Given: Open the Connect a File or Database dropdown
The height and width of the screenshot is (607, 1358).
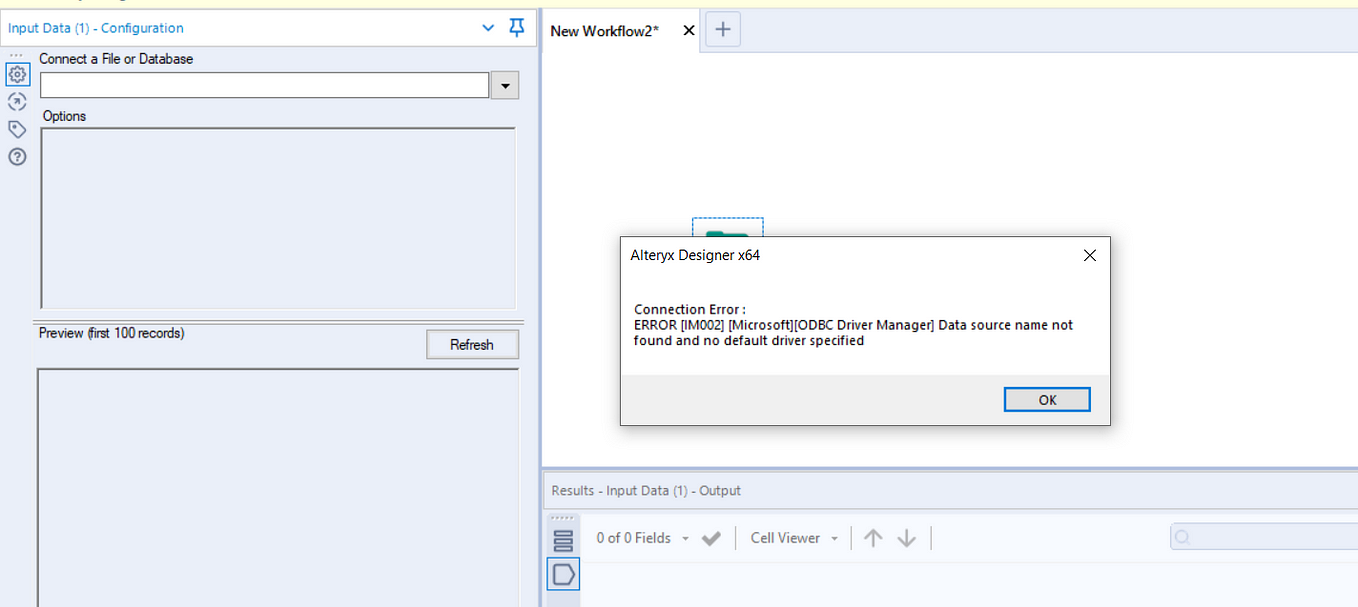Looking at the screenshot, I should (x=505, y=86).
